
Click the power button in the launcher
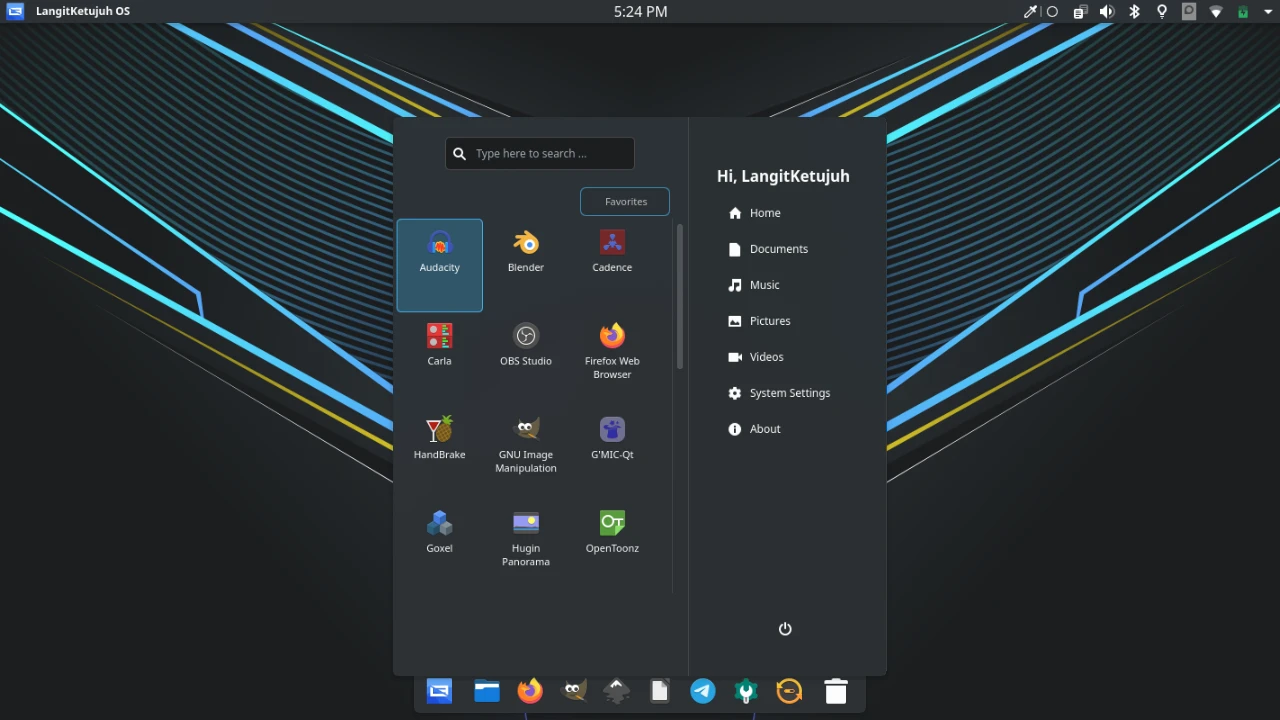tap(785, 629)
